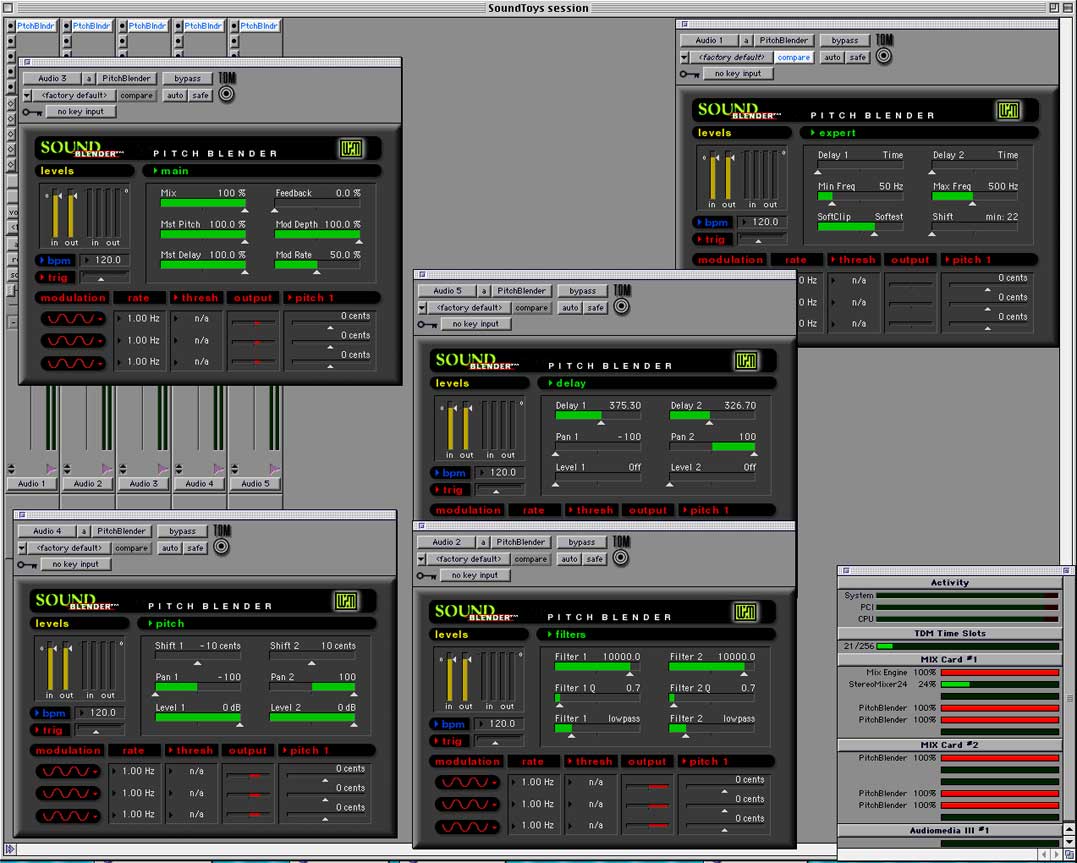Disable the highlighted compare button in the Audio 1 window
Viewport: 1077px width, 863px height.
(793, 57)
